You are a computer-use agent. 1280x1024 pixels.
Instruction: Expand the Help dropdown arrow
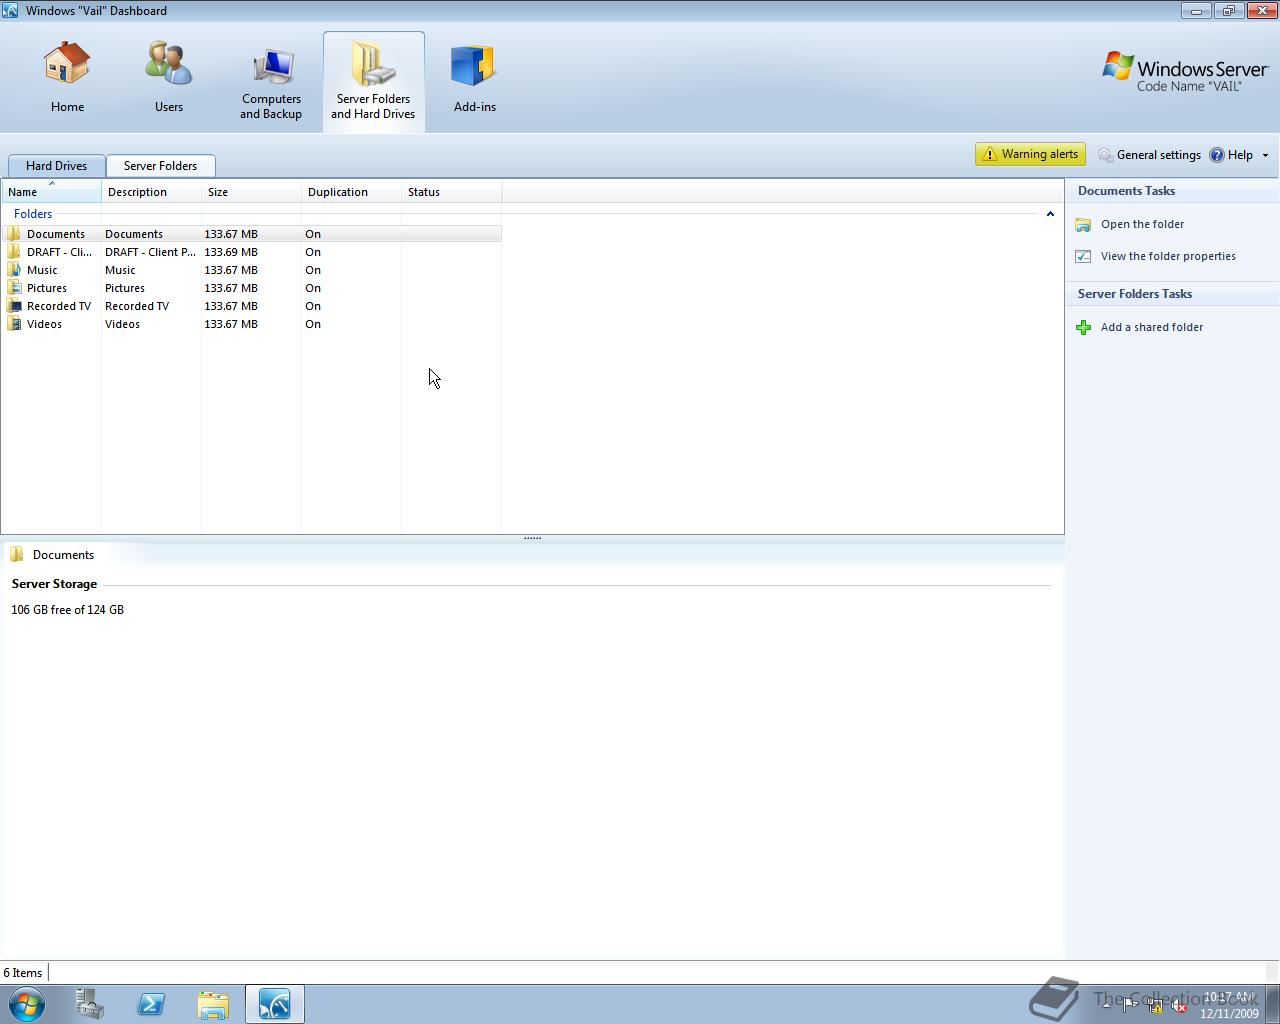(1265, 155)
